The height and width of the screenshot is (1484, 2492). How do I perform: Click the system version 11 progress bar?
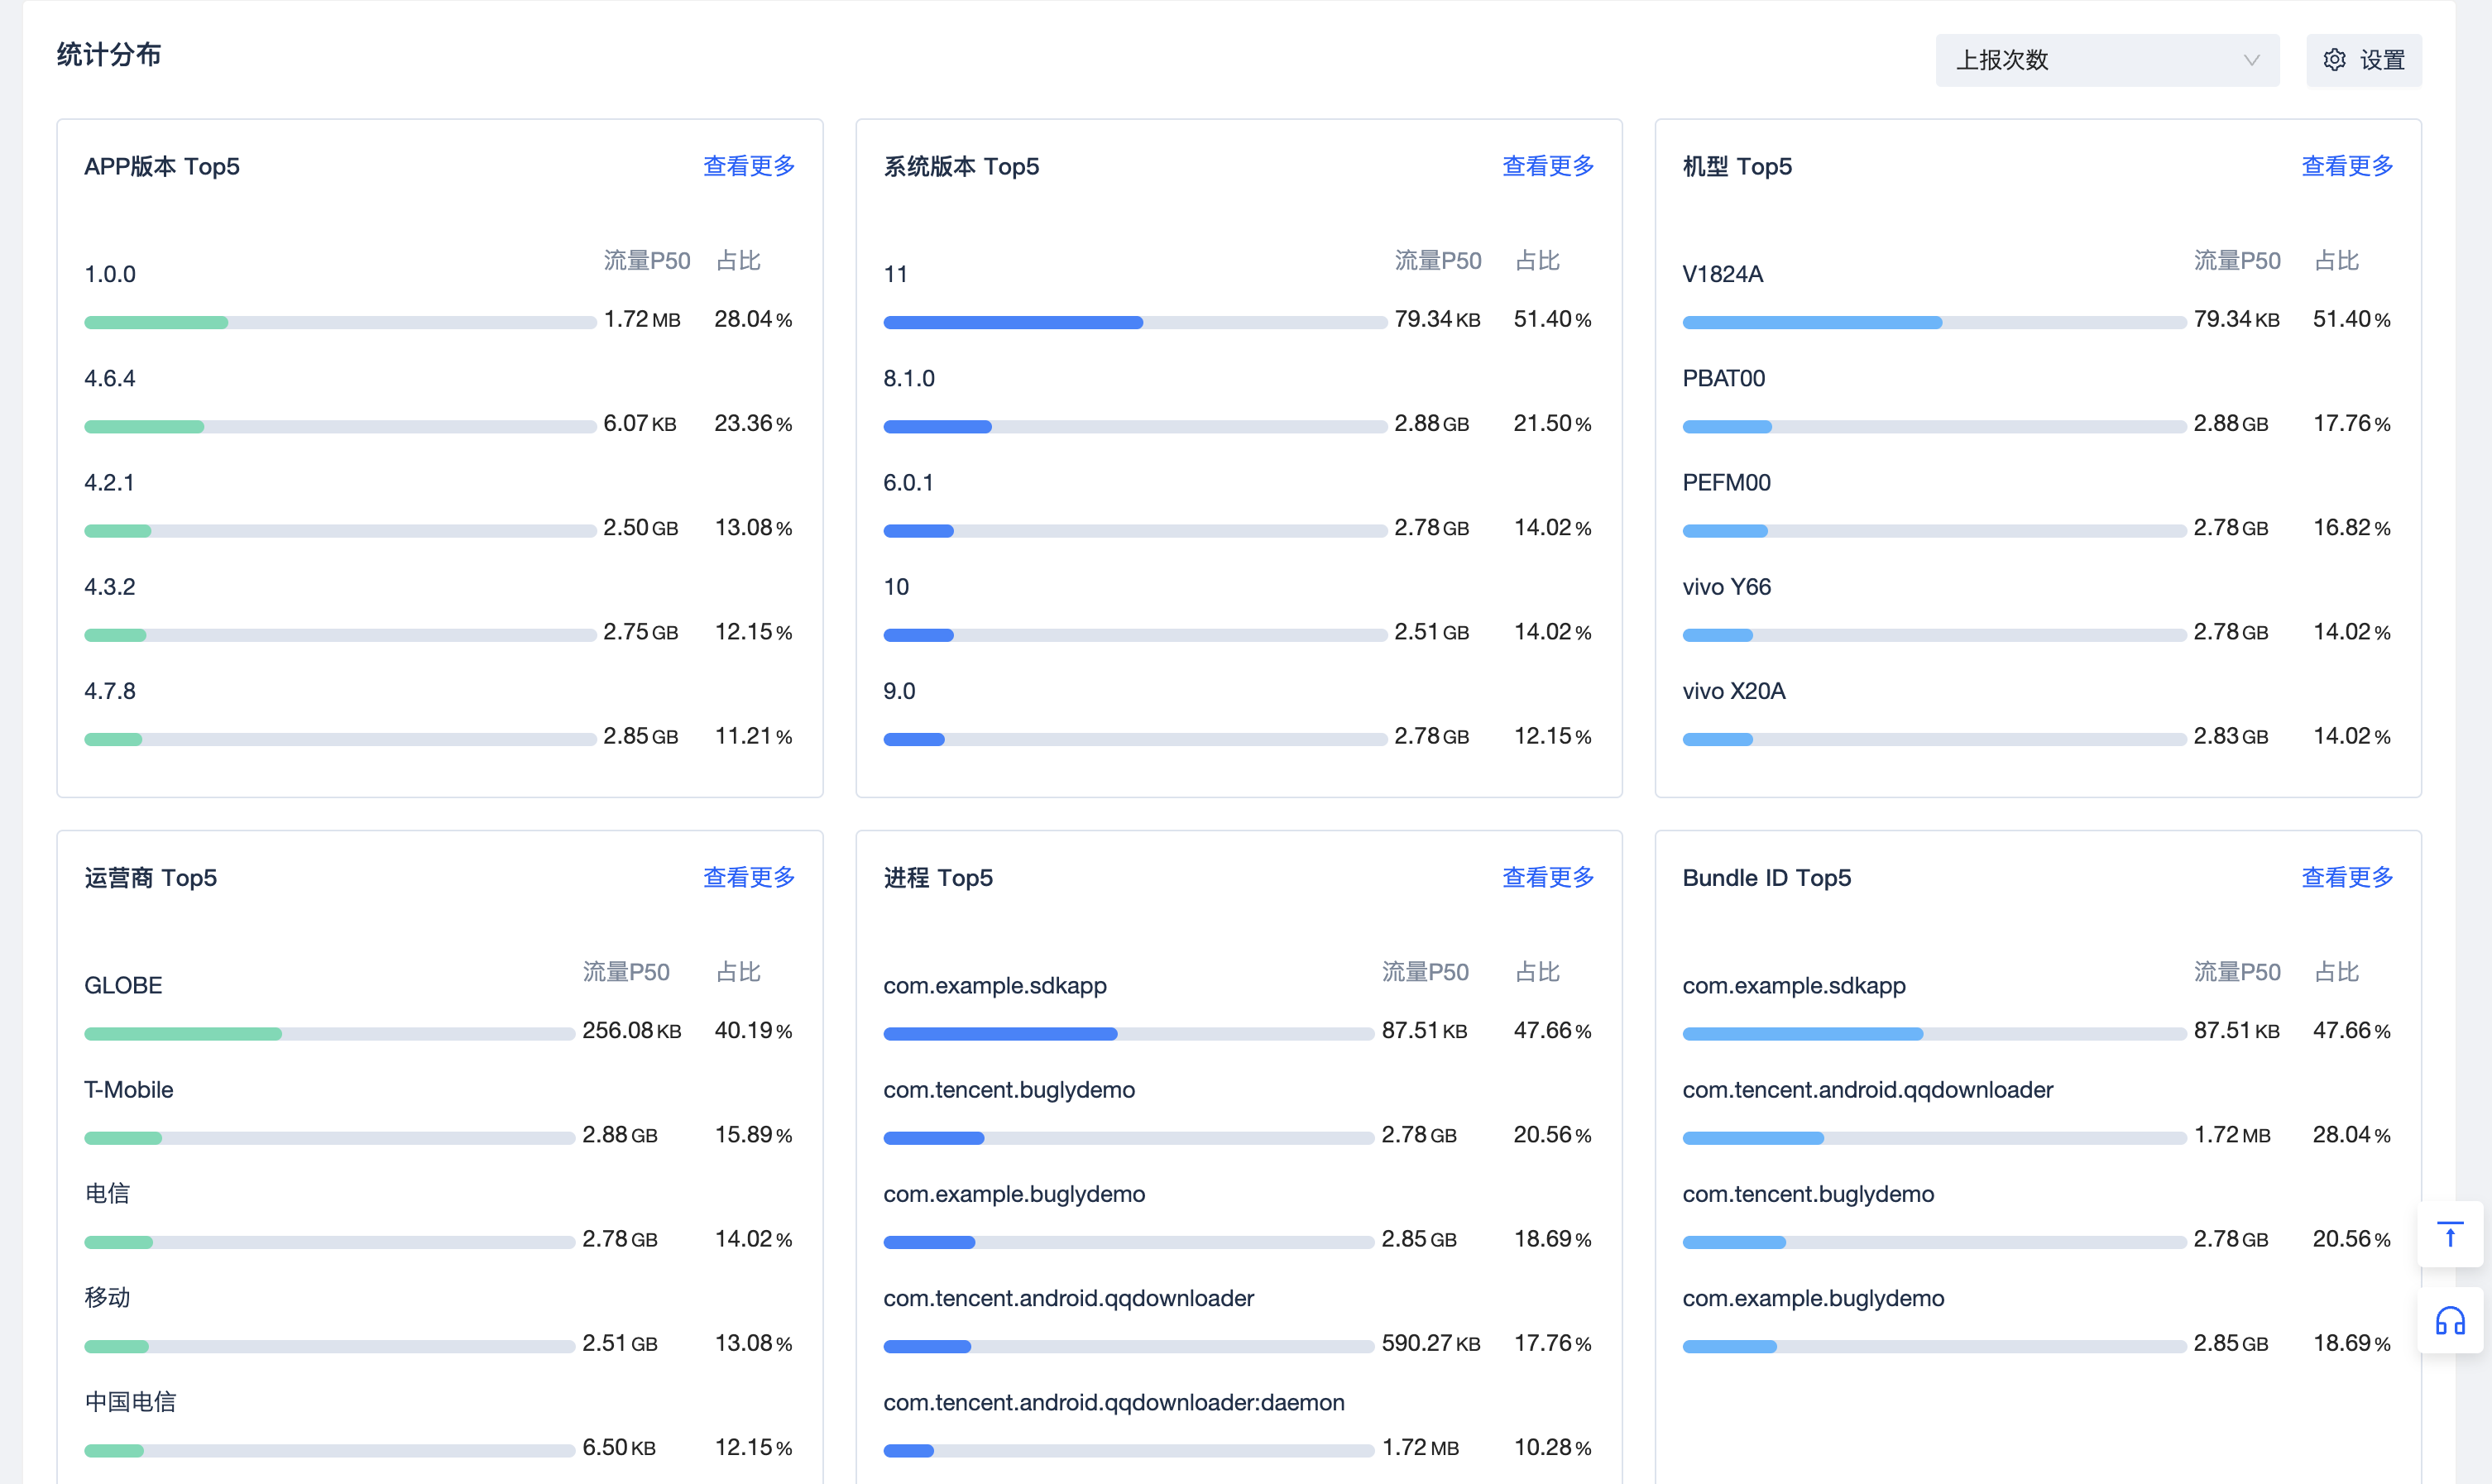click(x=1134, y=323)
